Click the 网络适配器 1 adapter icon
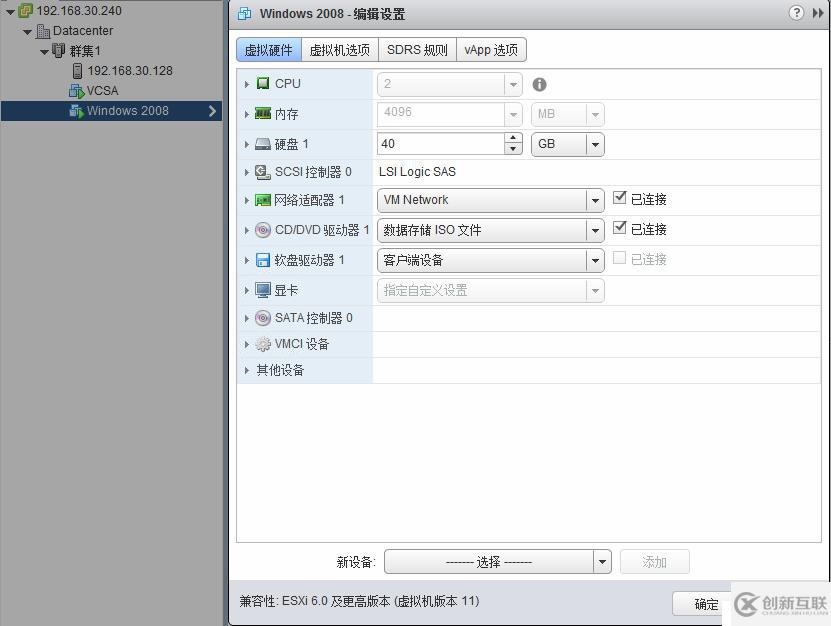831x626 pixels. (x=261, y=199)
